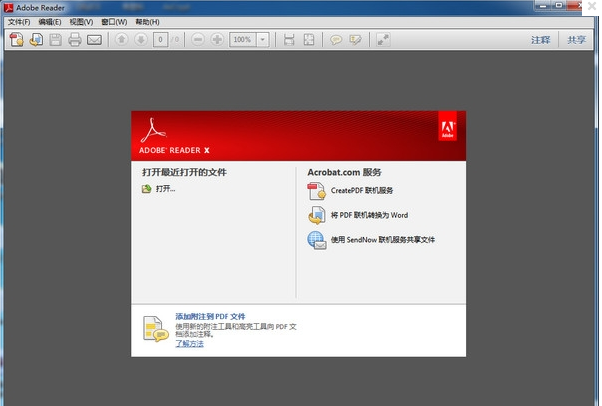Viewport: 602px width, 406px height.
Task: Minimize the Adobe Reader window
Action: point(543,5)
